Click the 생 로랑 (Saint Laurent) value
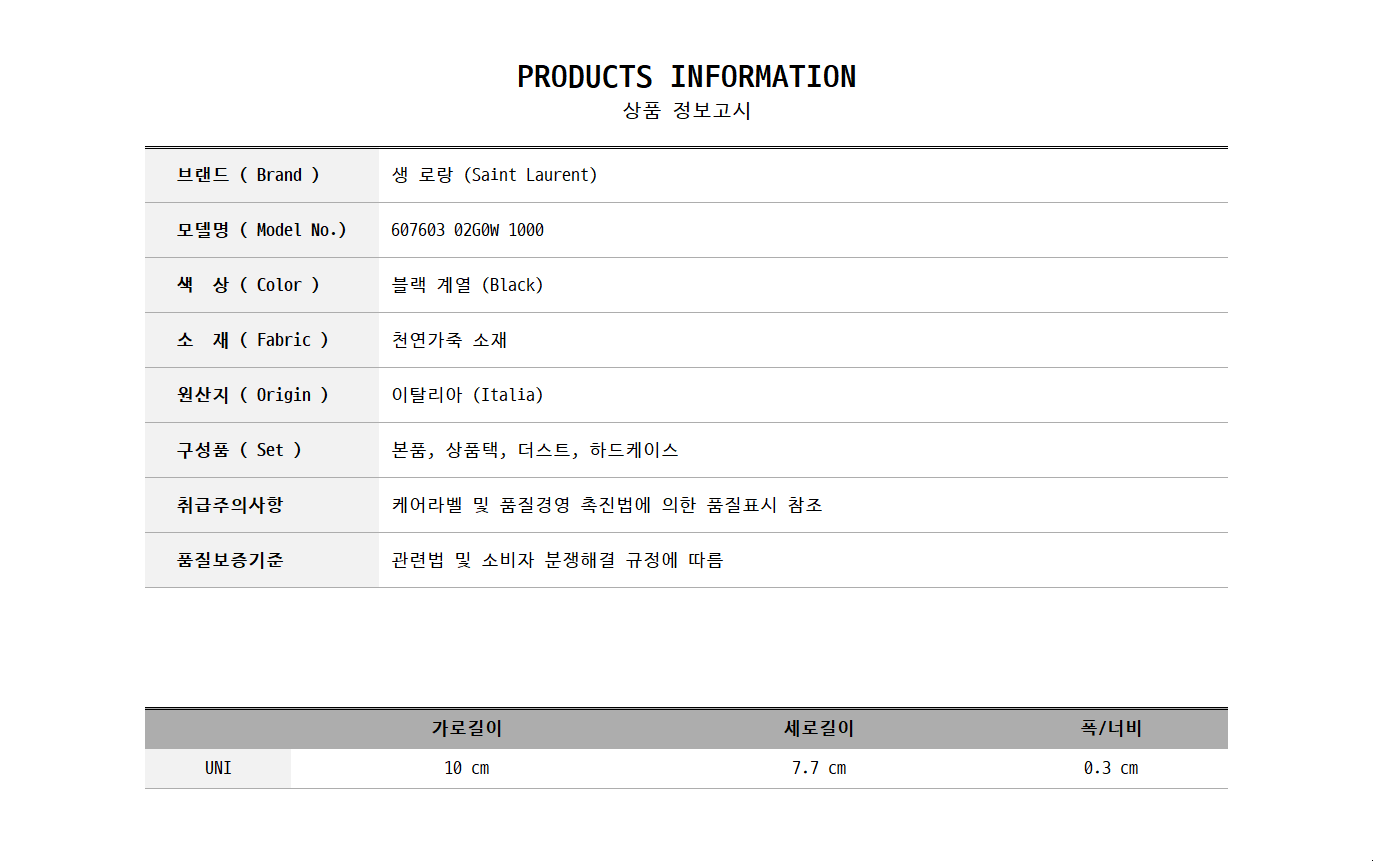Viewport: 1373px width, 861px height. 494,175
